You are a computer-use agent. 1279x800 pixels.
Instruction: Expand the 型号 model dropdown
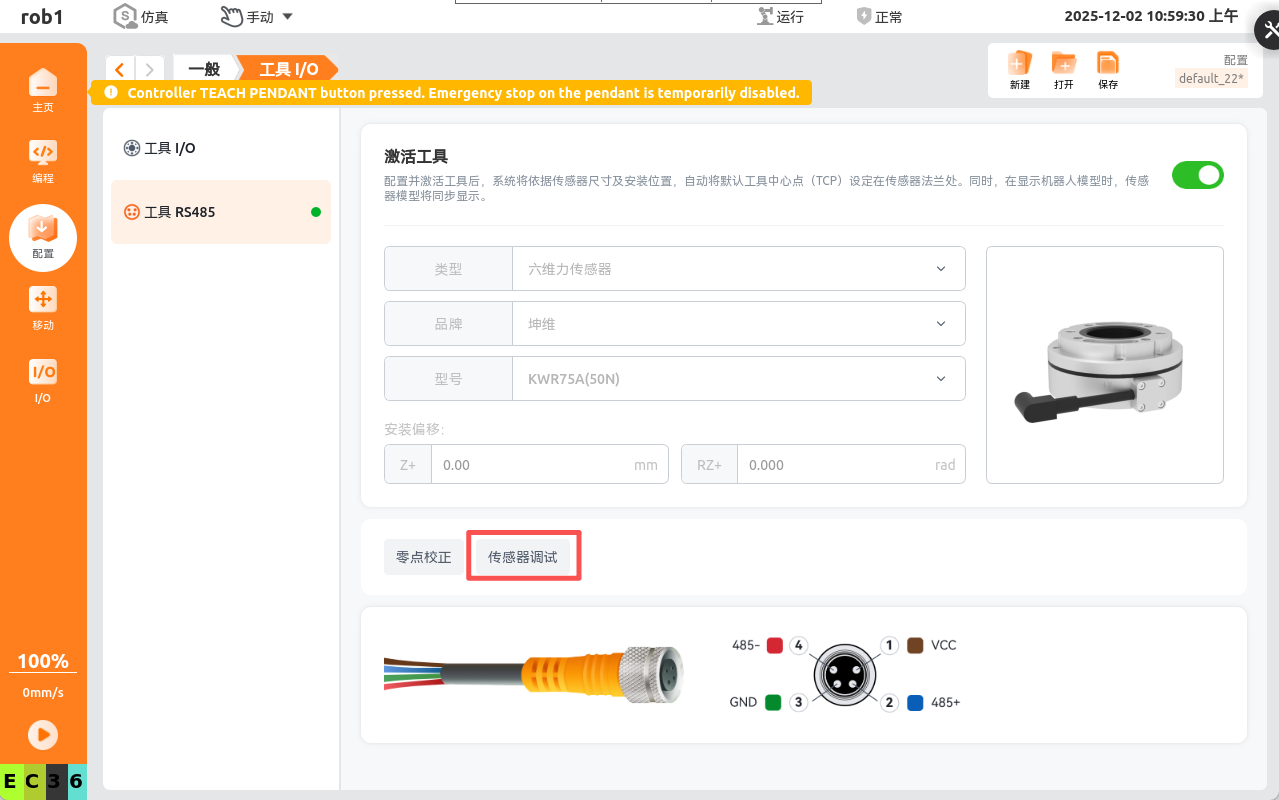point(738,379)
